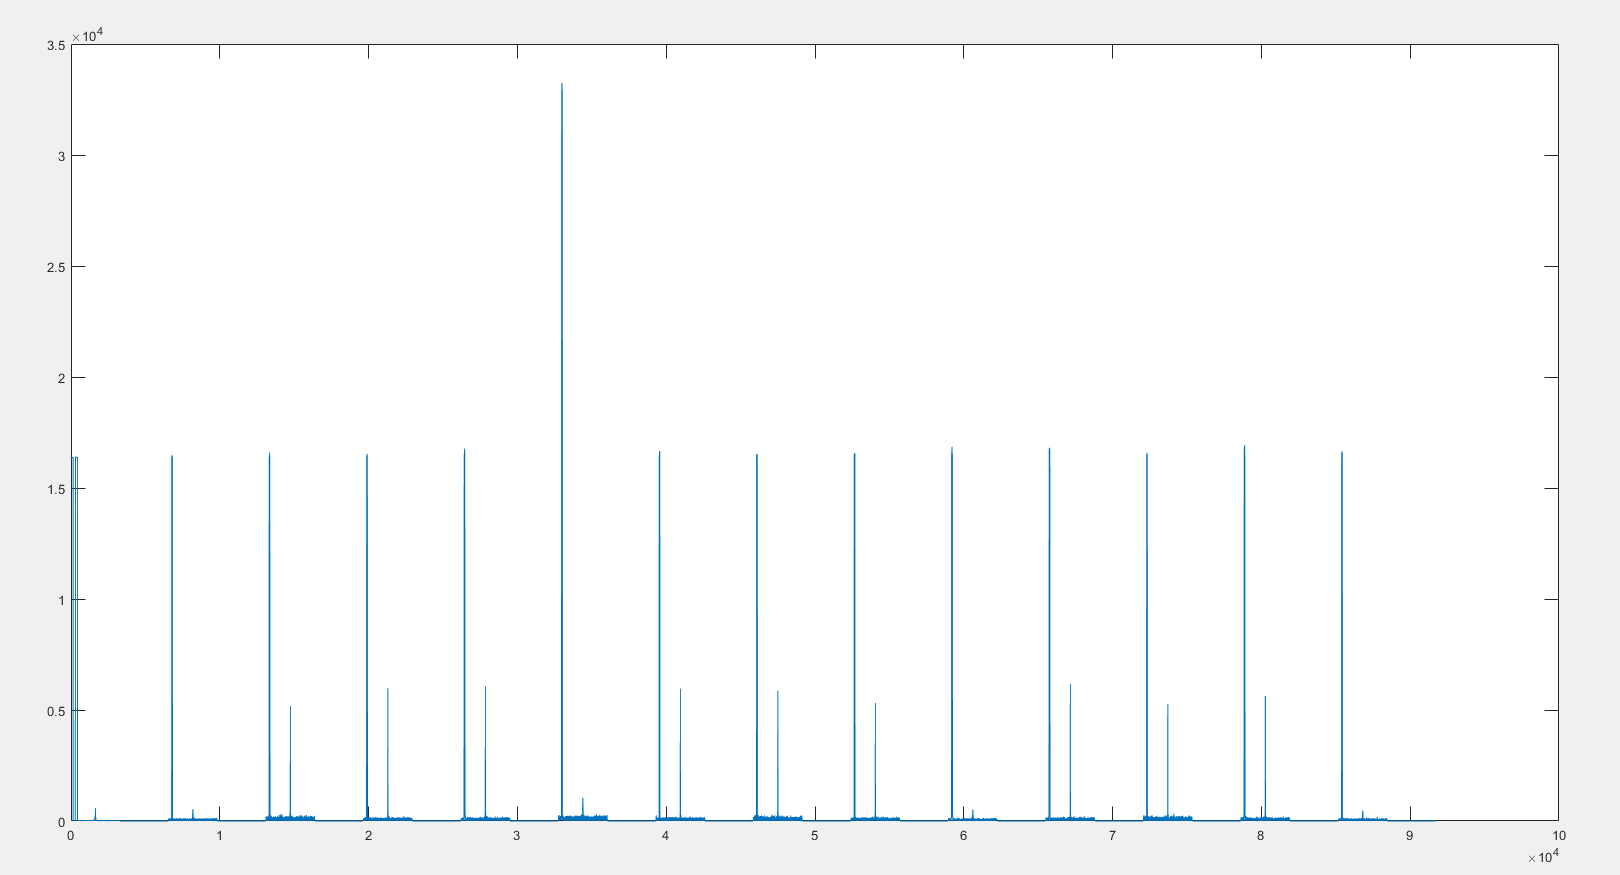Select the x-axis tick label 3

[x=517, y=836]
